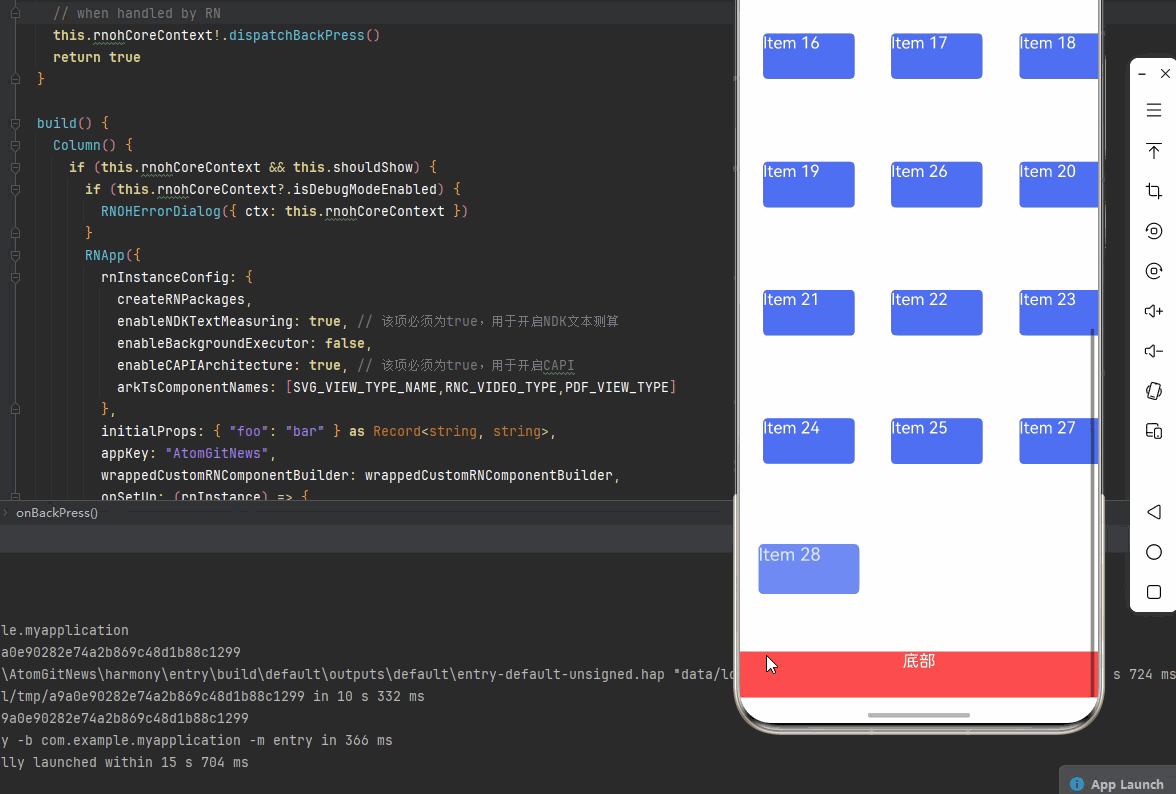This screenshot has width=1176, height=794.
Task: Click RNC_VIDEO_TYPE in the array
Action: 501,388
